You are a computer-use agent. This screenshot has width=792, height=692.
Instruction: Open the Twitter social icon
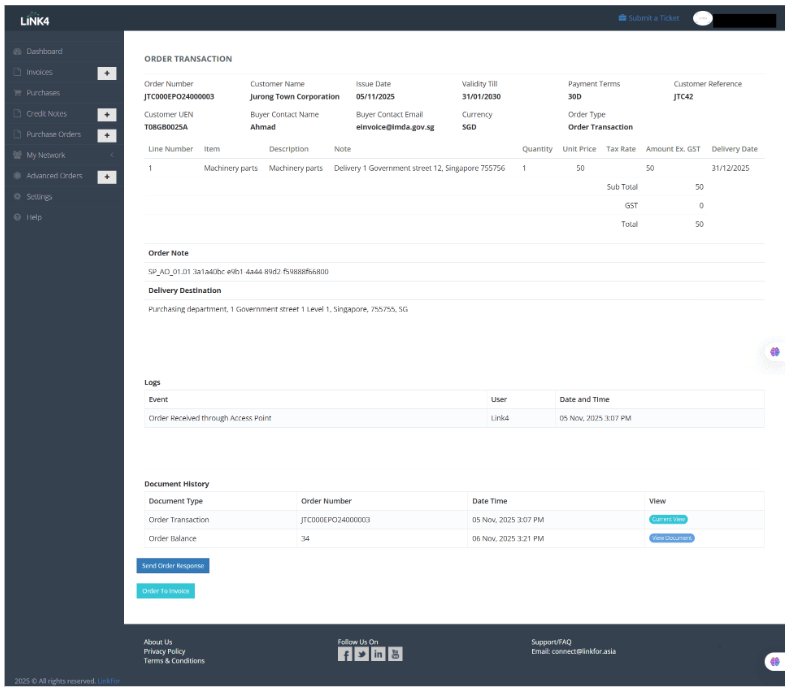coord(362,654)
